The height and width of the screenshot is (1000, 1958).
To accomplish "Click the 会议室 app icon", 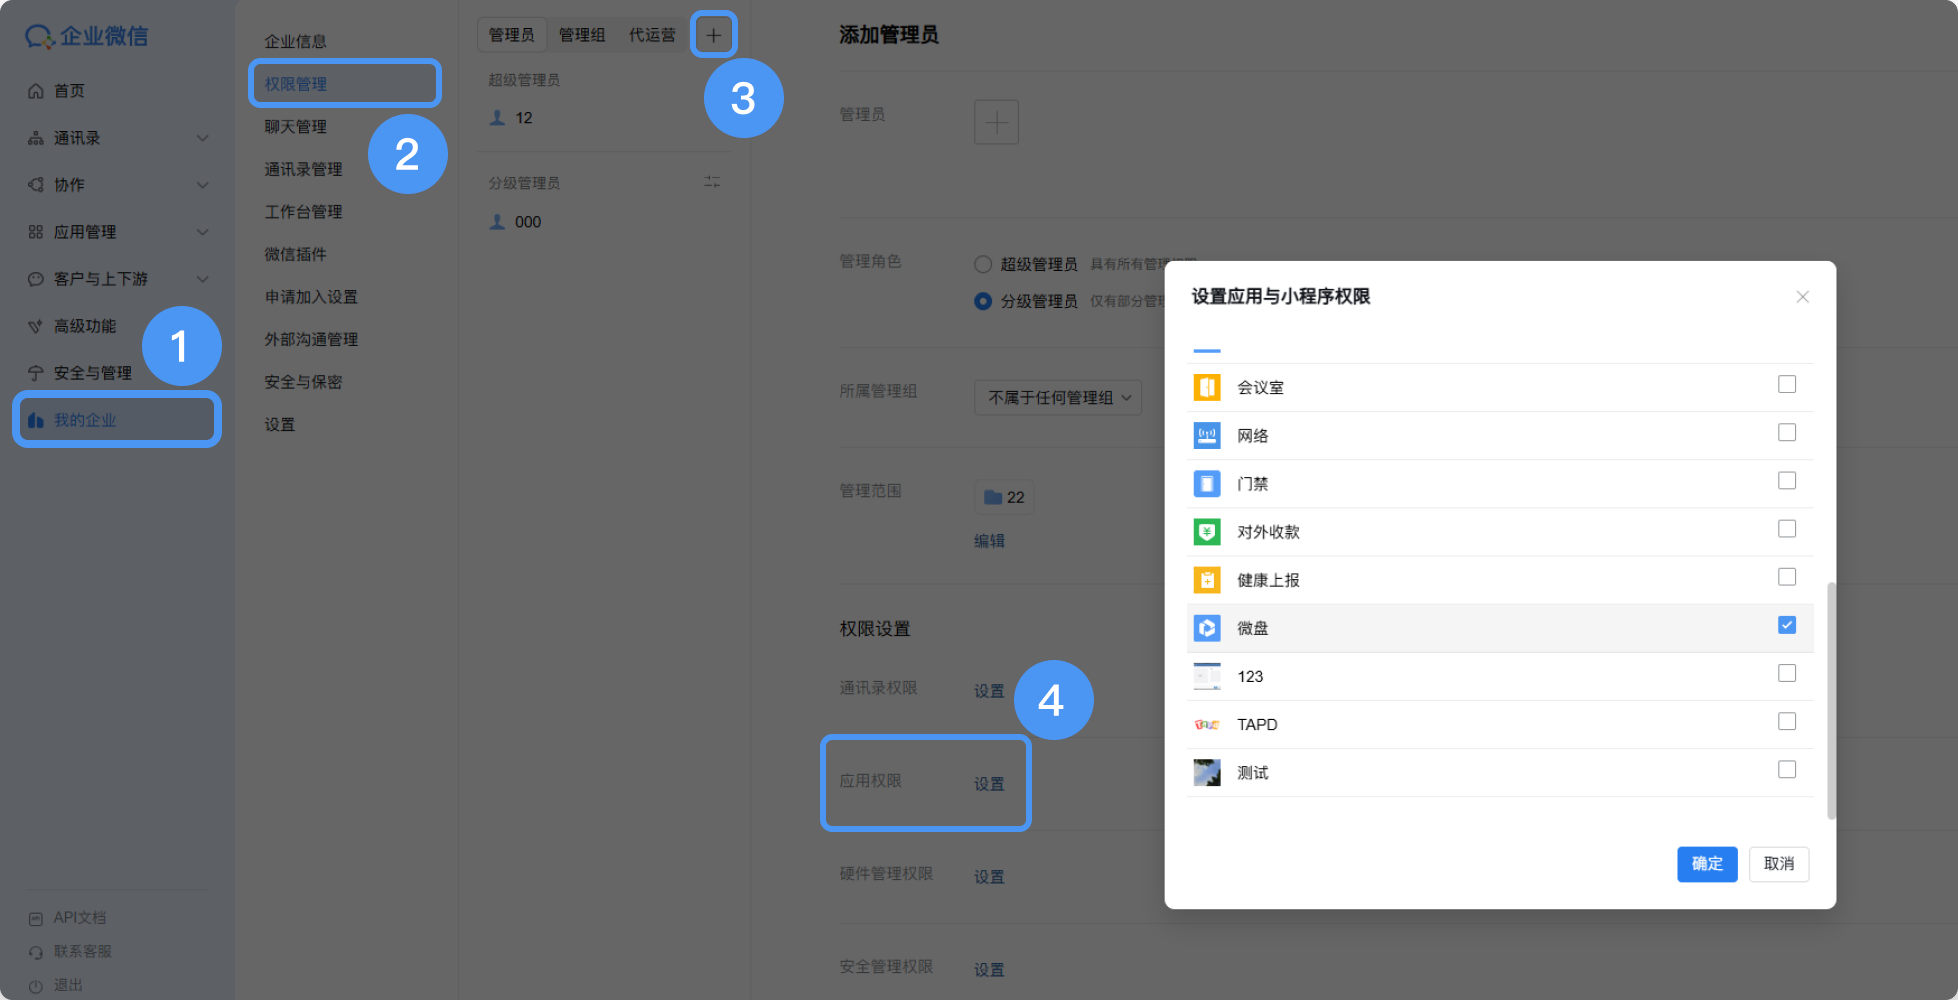I will click(1207, 387).
